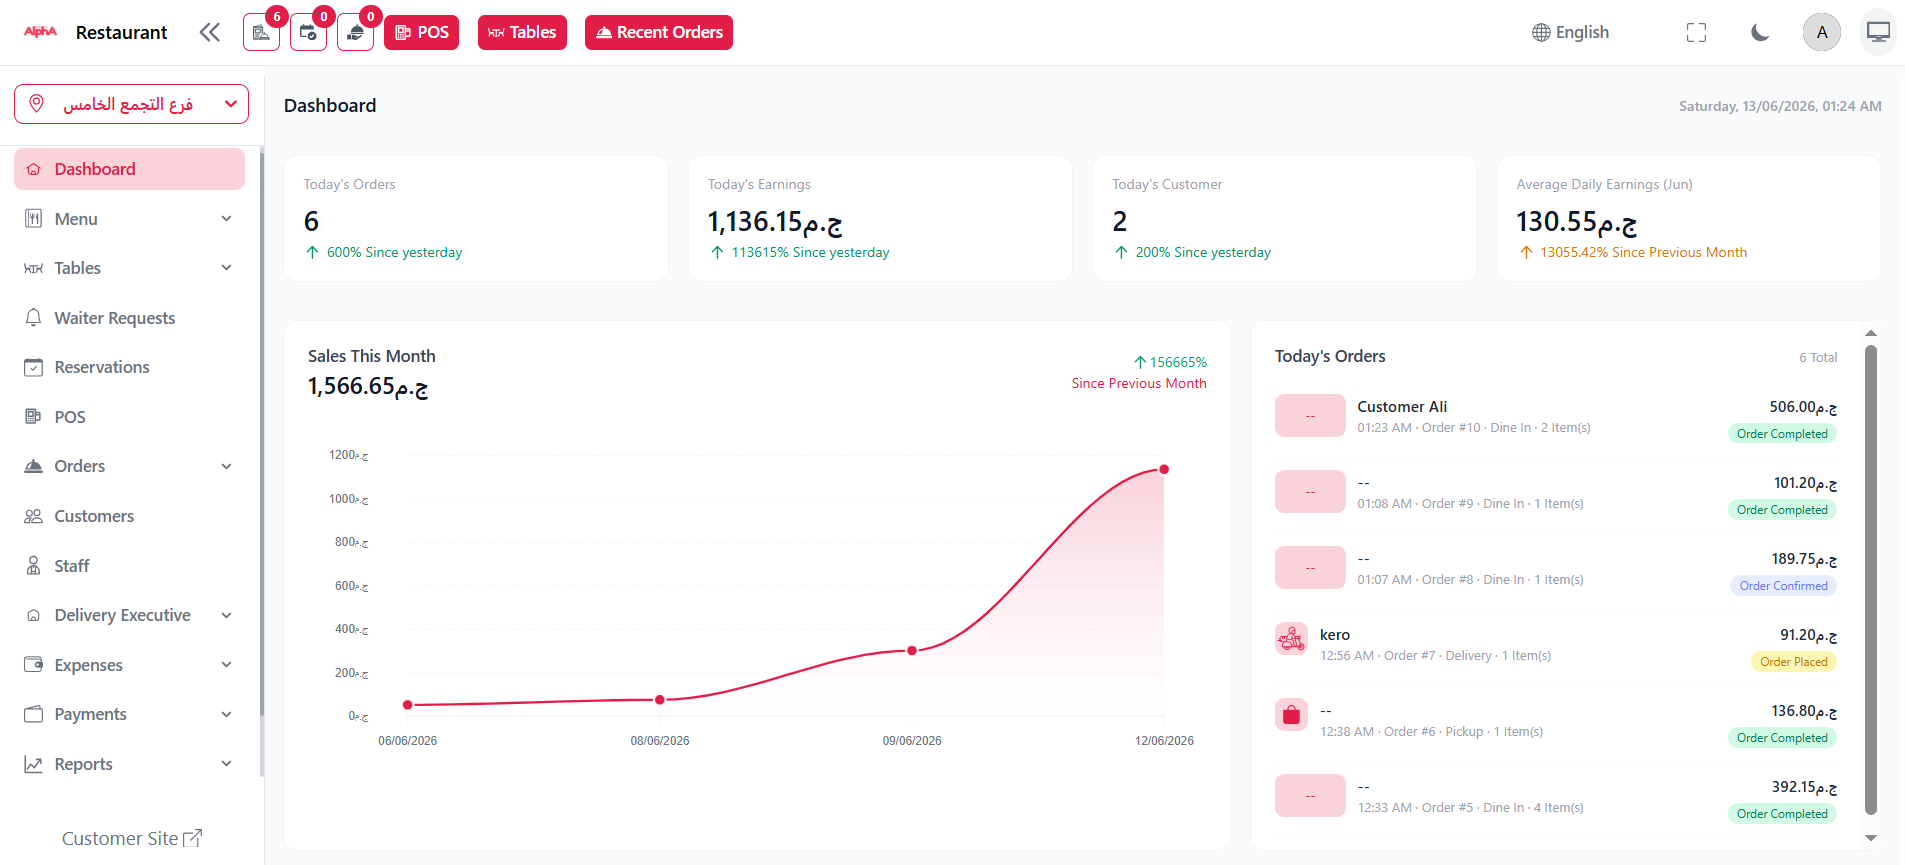Open the branch selector dropdown

(x=131, y=104)
